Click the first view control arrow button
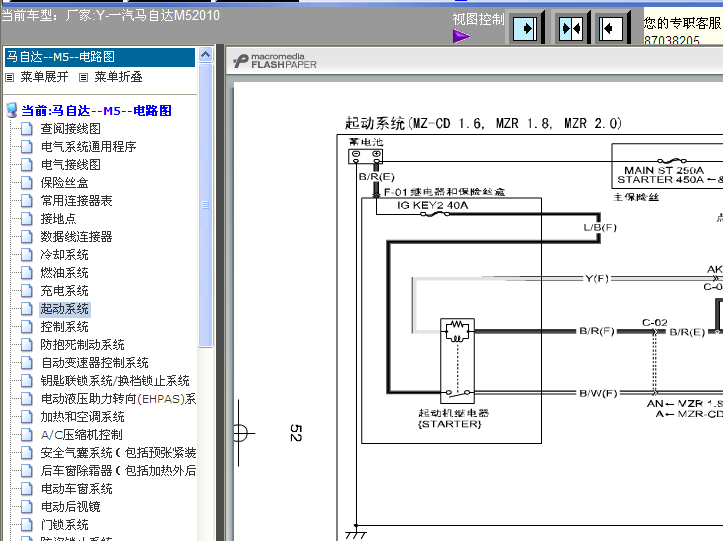This screenshot has width=723, height=541. click(x=525, y=29)
